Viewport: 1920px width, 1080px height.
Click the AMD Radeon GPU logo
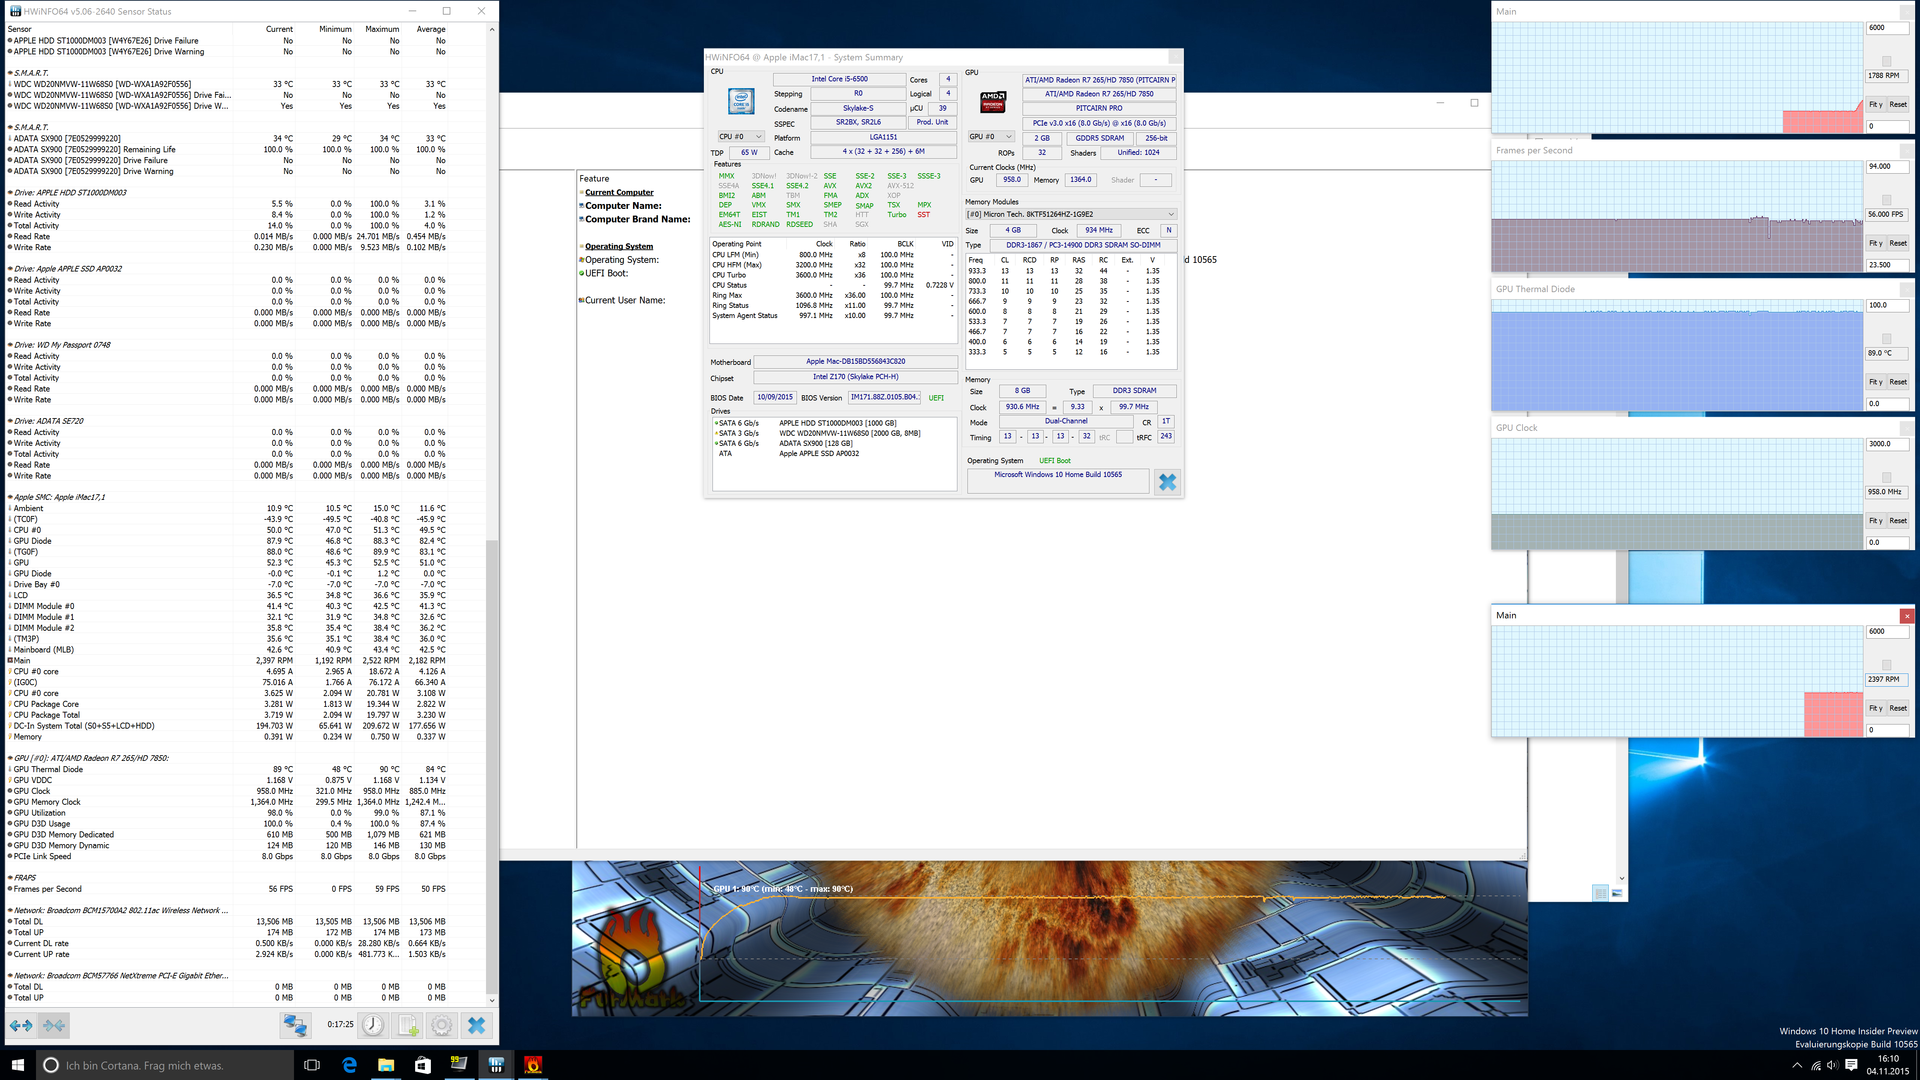993,102
